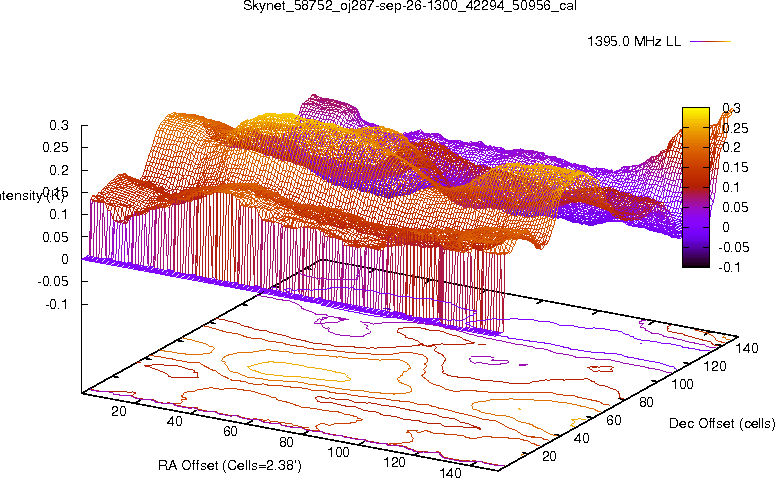
Task: Click the 0.3 tick on the intensity z-axis
Action: point(59,126)
